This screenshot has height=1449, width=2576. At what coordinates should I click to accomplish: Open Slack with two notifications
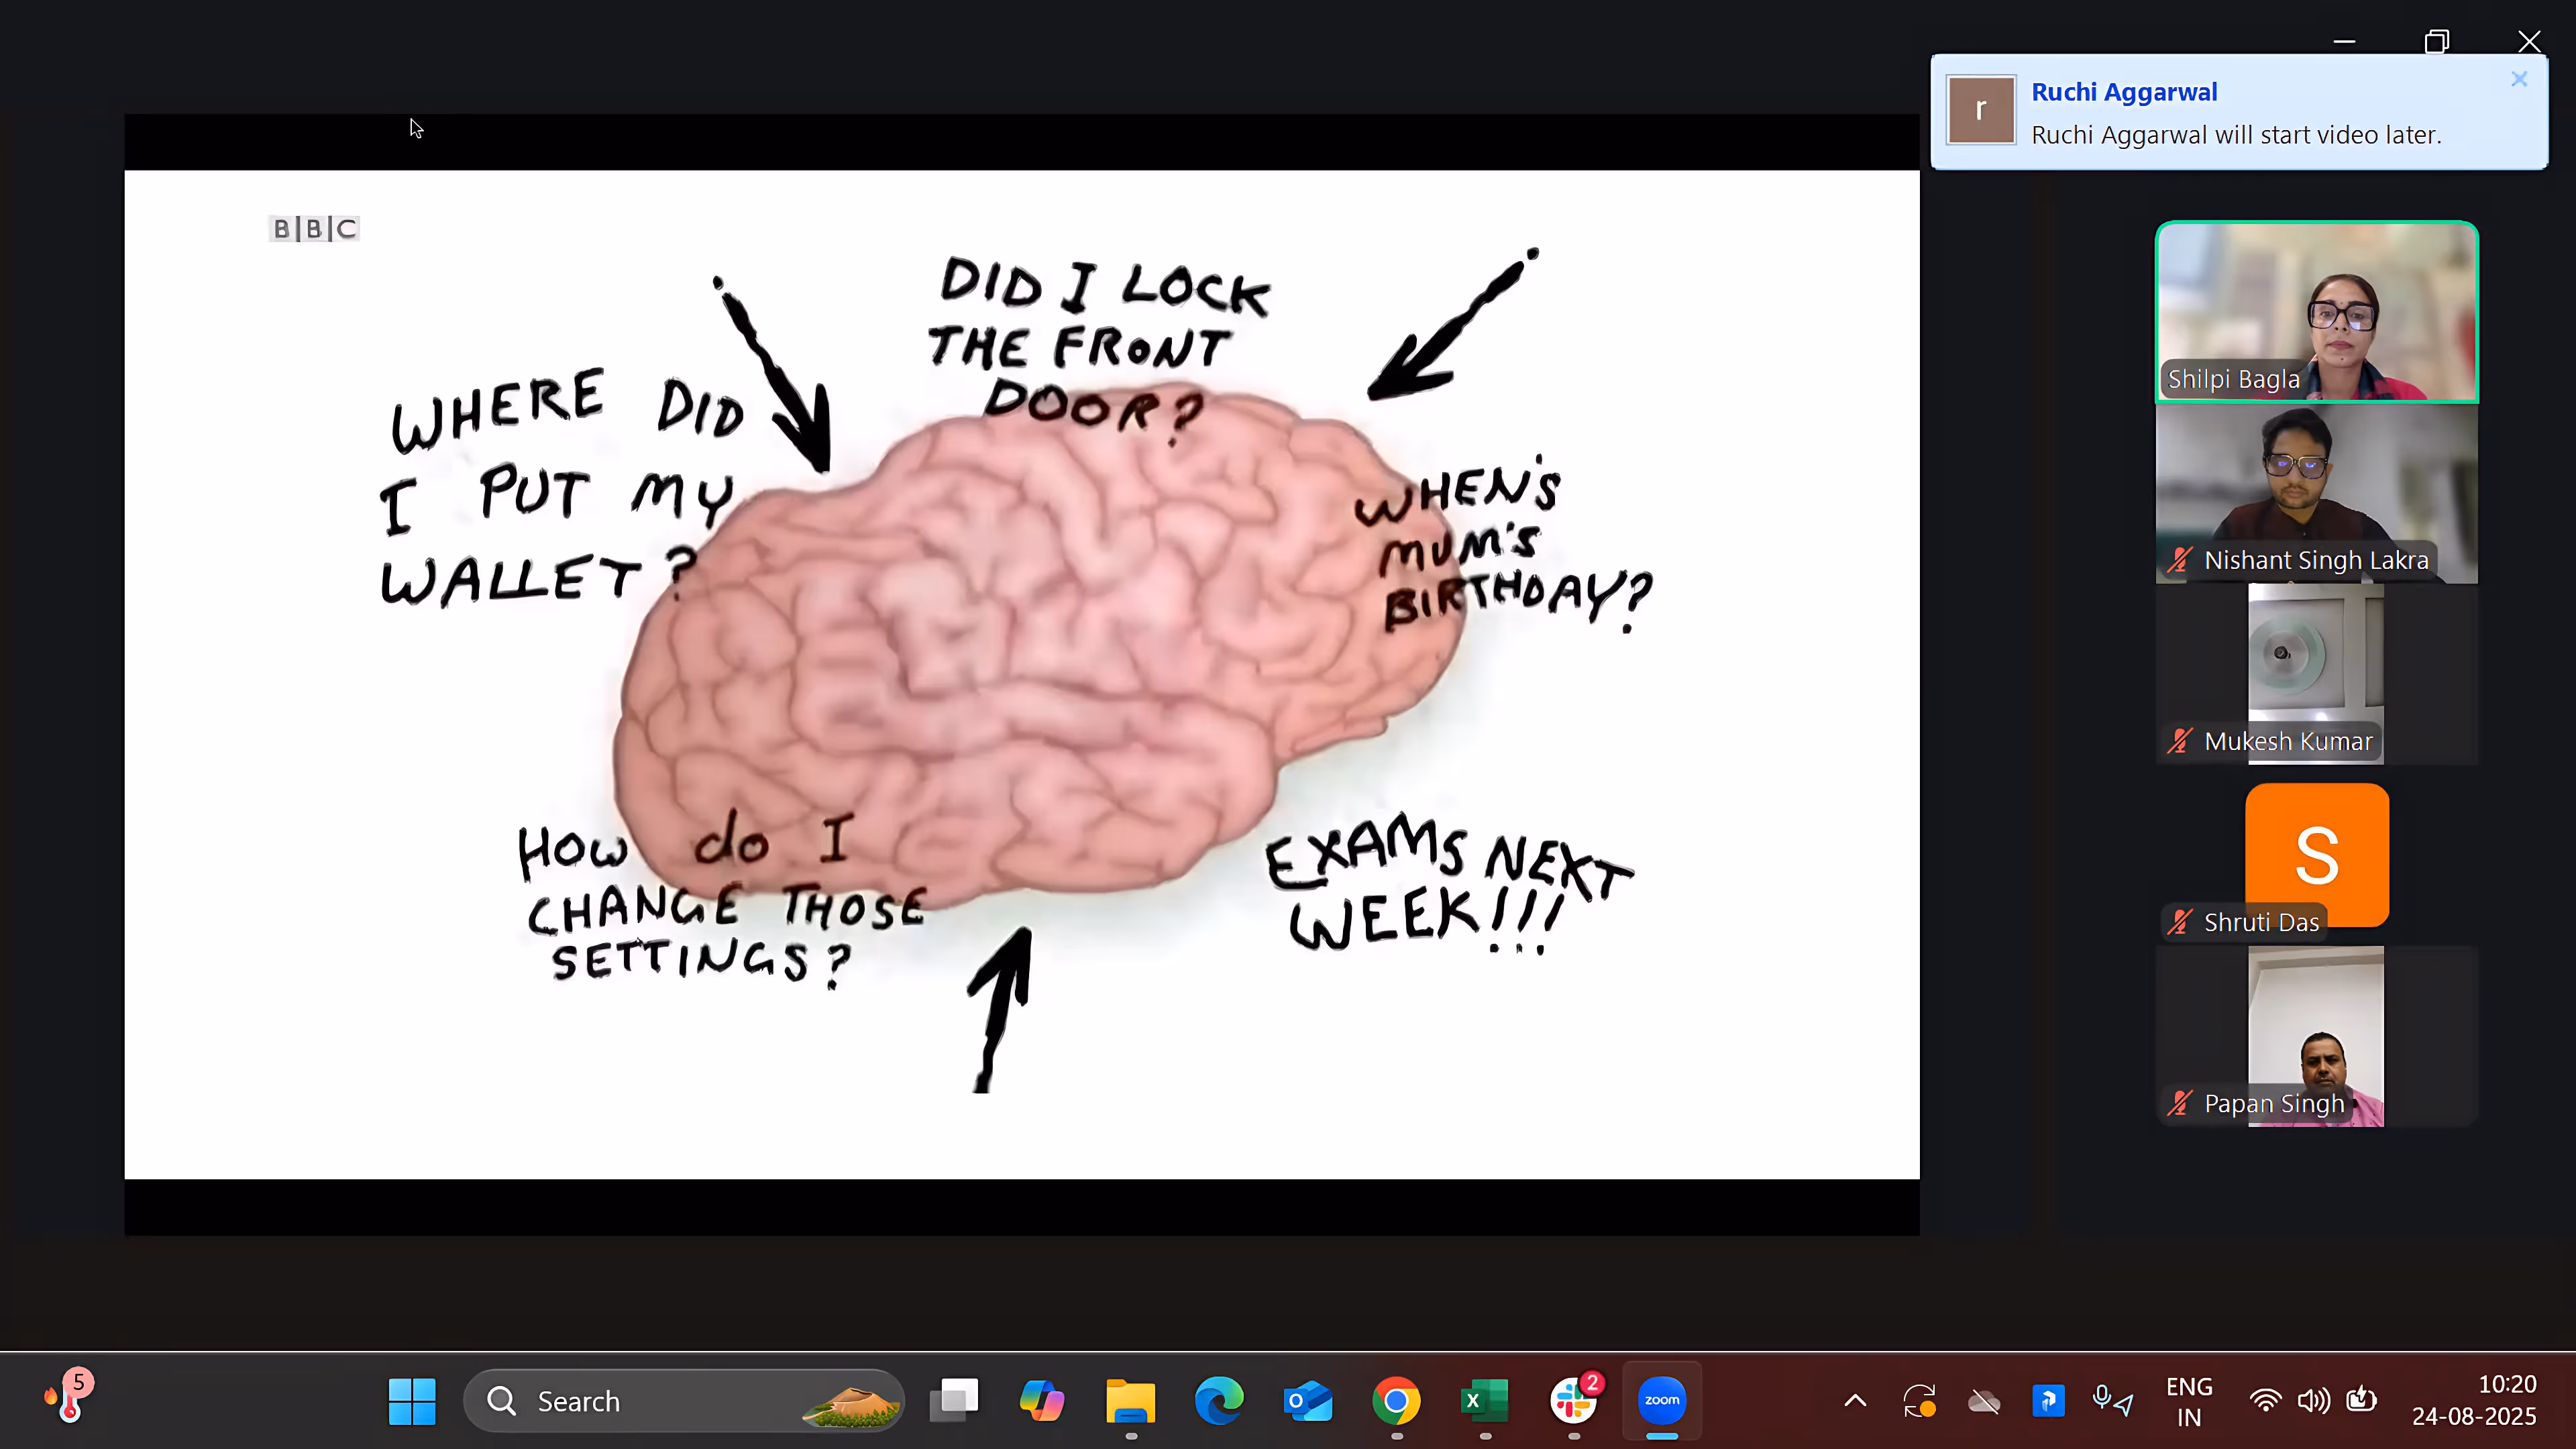[1574, 1401]
